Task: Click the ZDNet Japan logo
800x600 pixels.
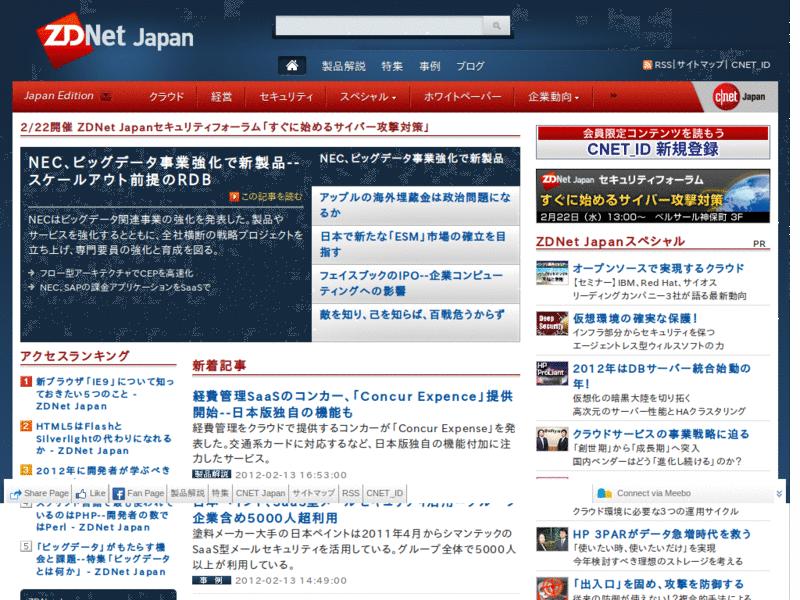Action: [115, 39]
